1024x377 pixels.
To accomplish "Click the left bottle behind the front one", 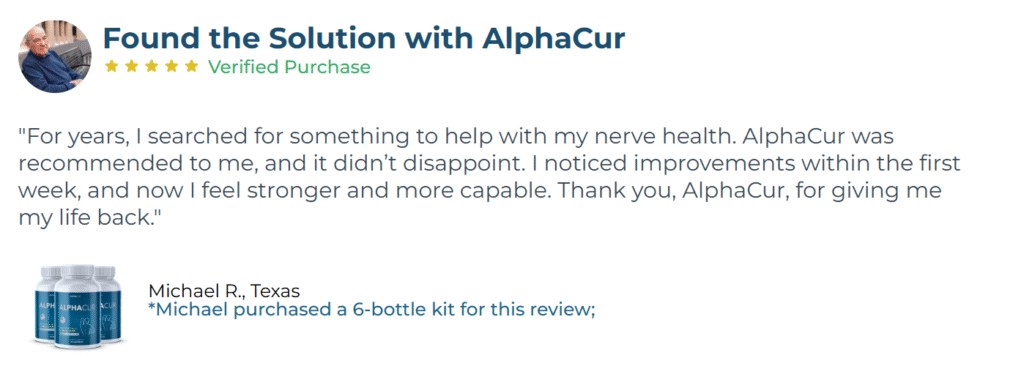I will [x=45, y=302].
